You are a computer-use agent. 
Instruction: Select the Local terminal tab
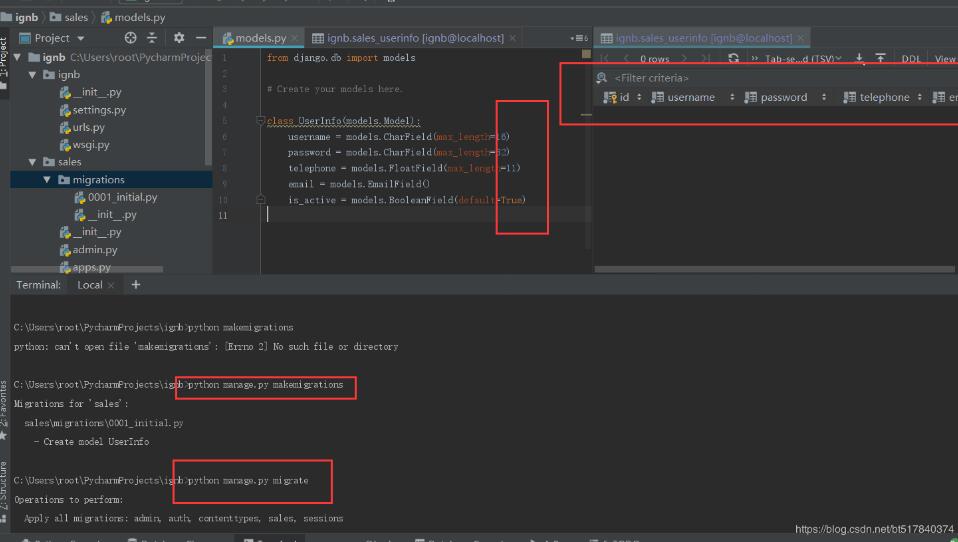click(90, 285)
